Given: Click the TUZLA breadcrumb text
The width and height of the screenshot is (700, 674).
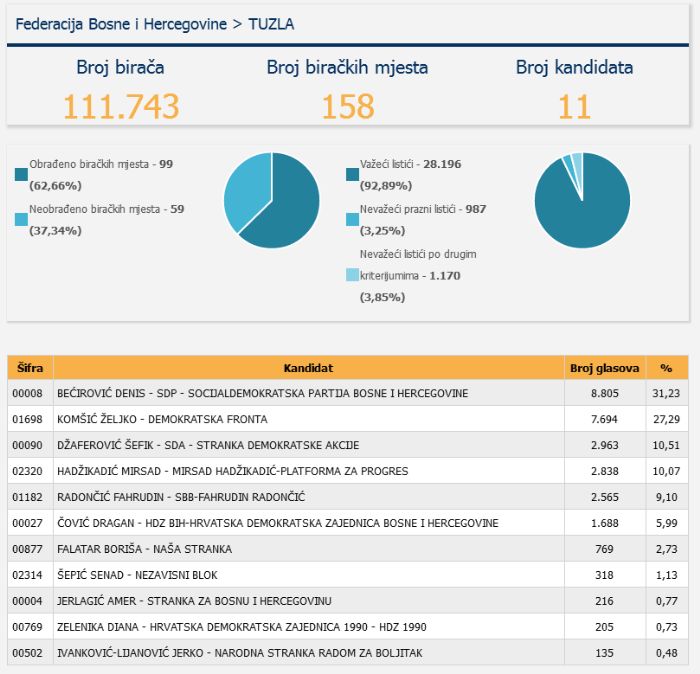Looking at the screenshot, I should pyautogui.click(x=271, y=24).
